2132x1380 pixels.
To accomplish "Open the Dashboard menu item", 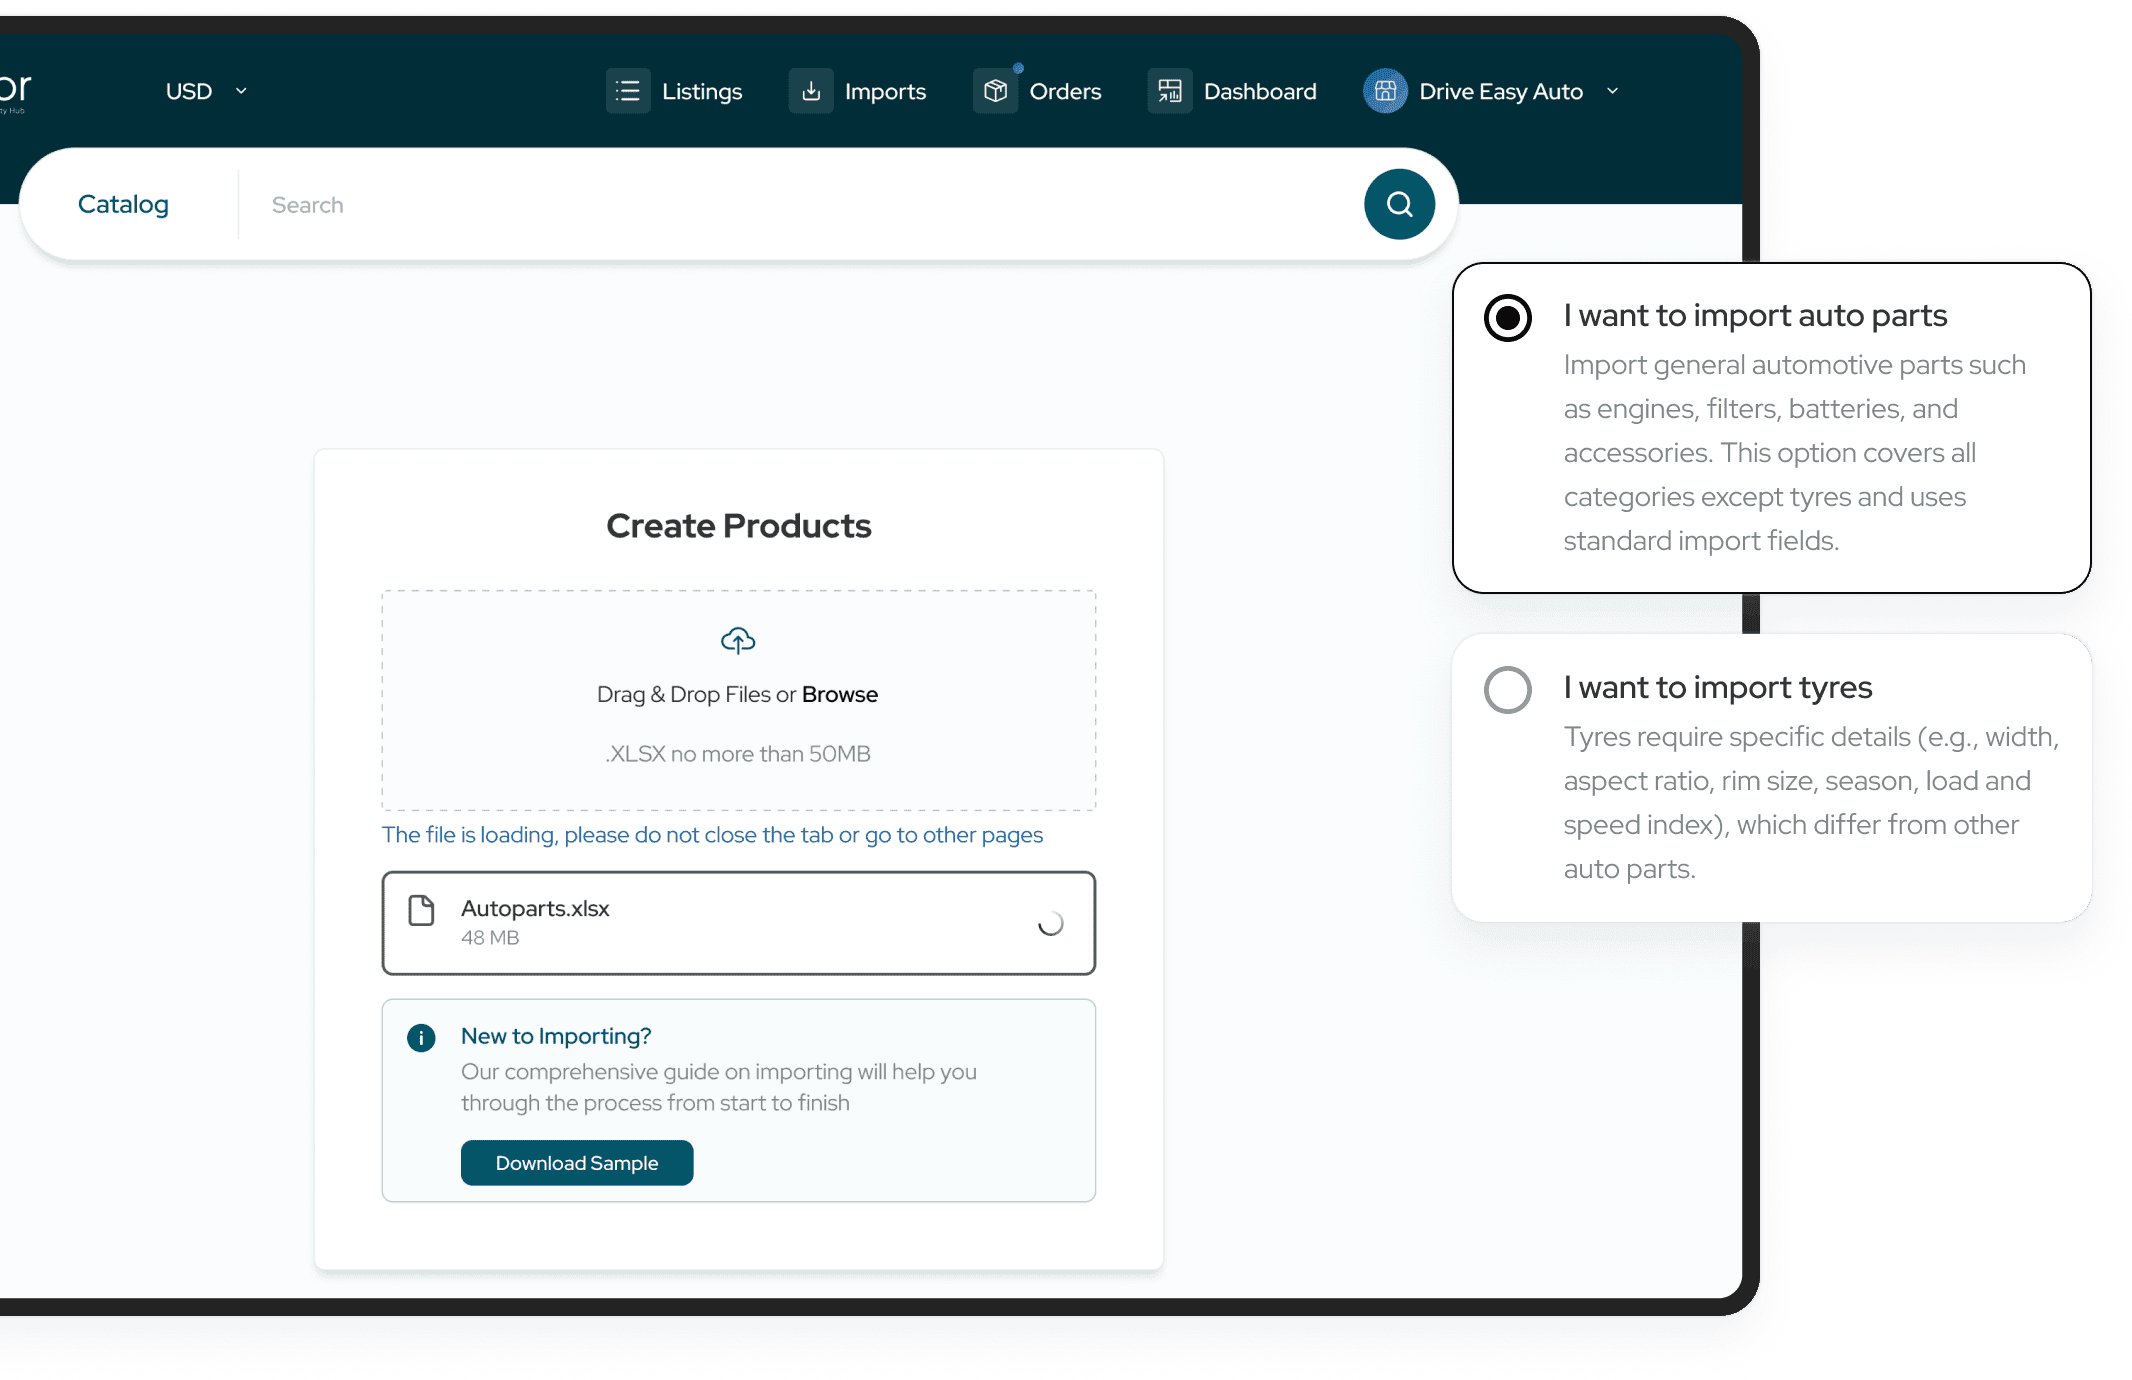I will click(1233, 91).
